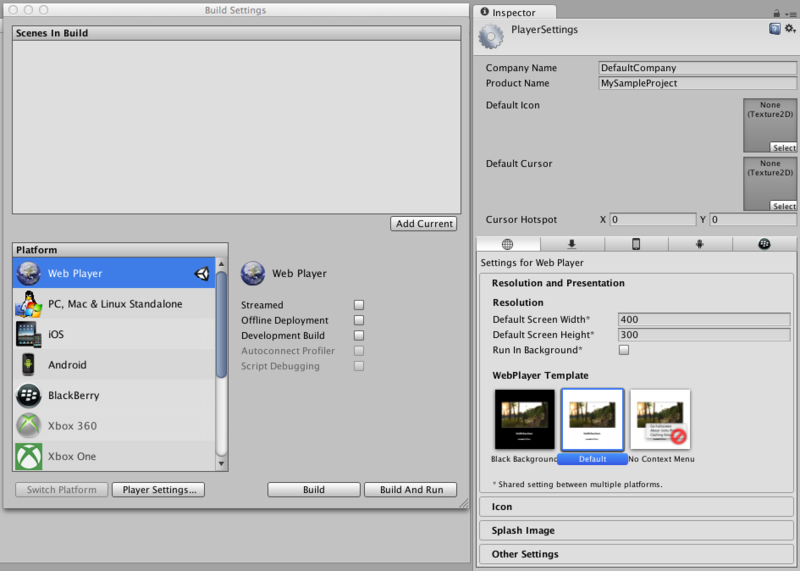Select the green Xbox One icon
This screenshot has height=571, width=800.
[29, 456]
